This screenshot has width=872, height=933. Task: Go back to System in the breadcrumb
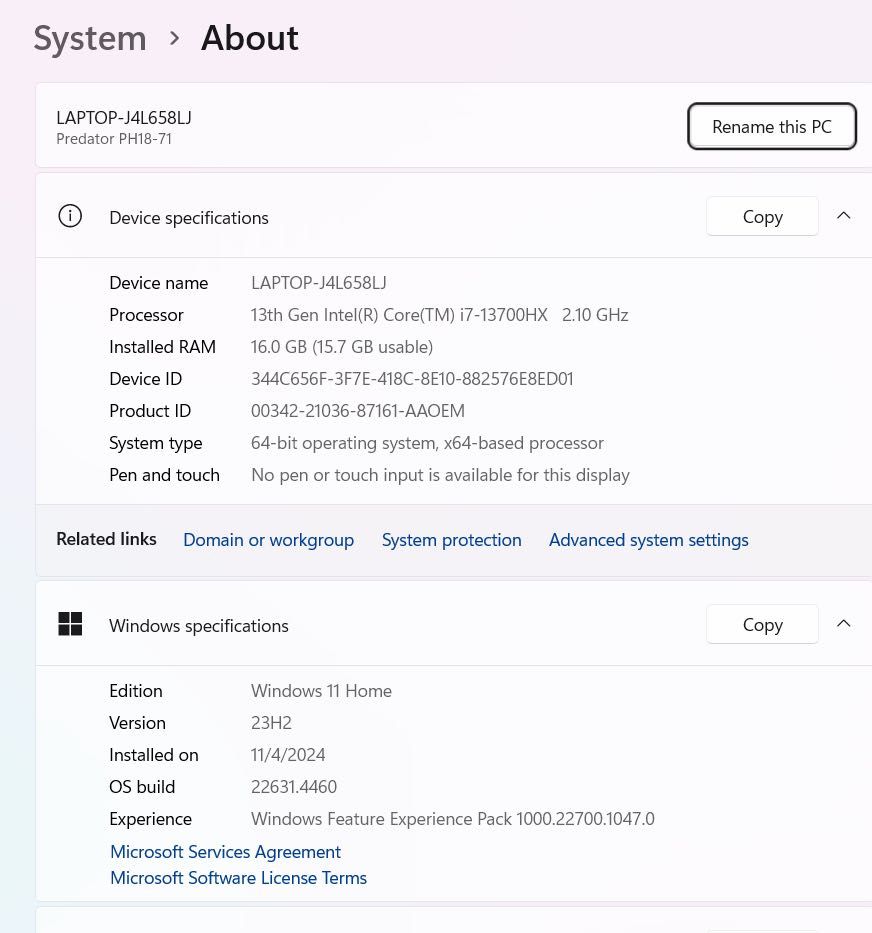[90, 39]
